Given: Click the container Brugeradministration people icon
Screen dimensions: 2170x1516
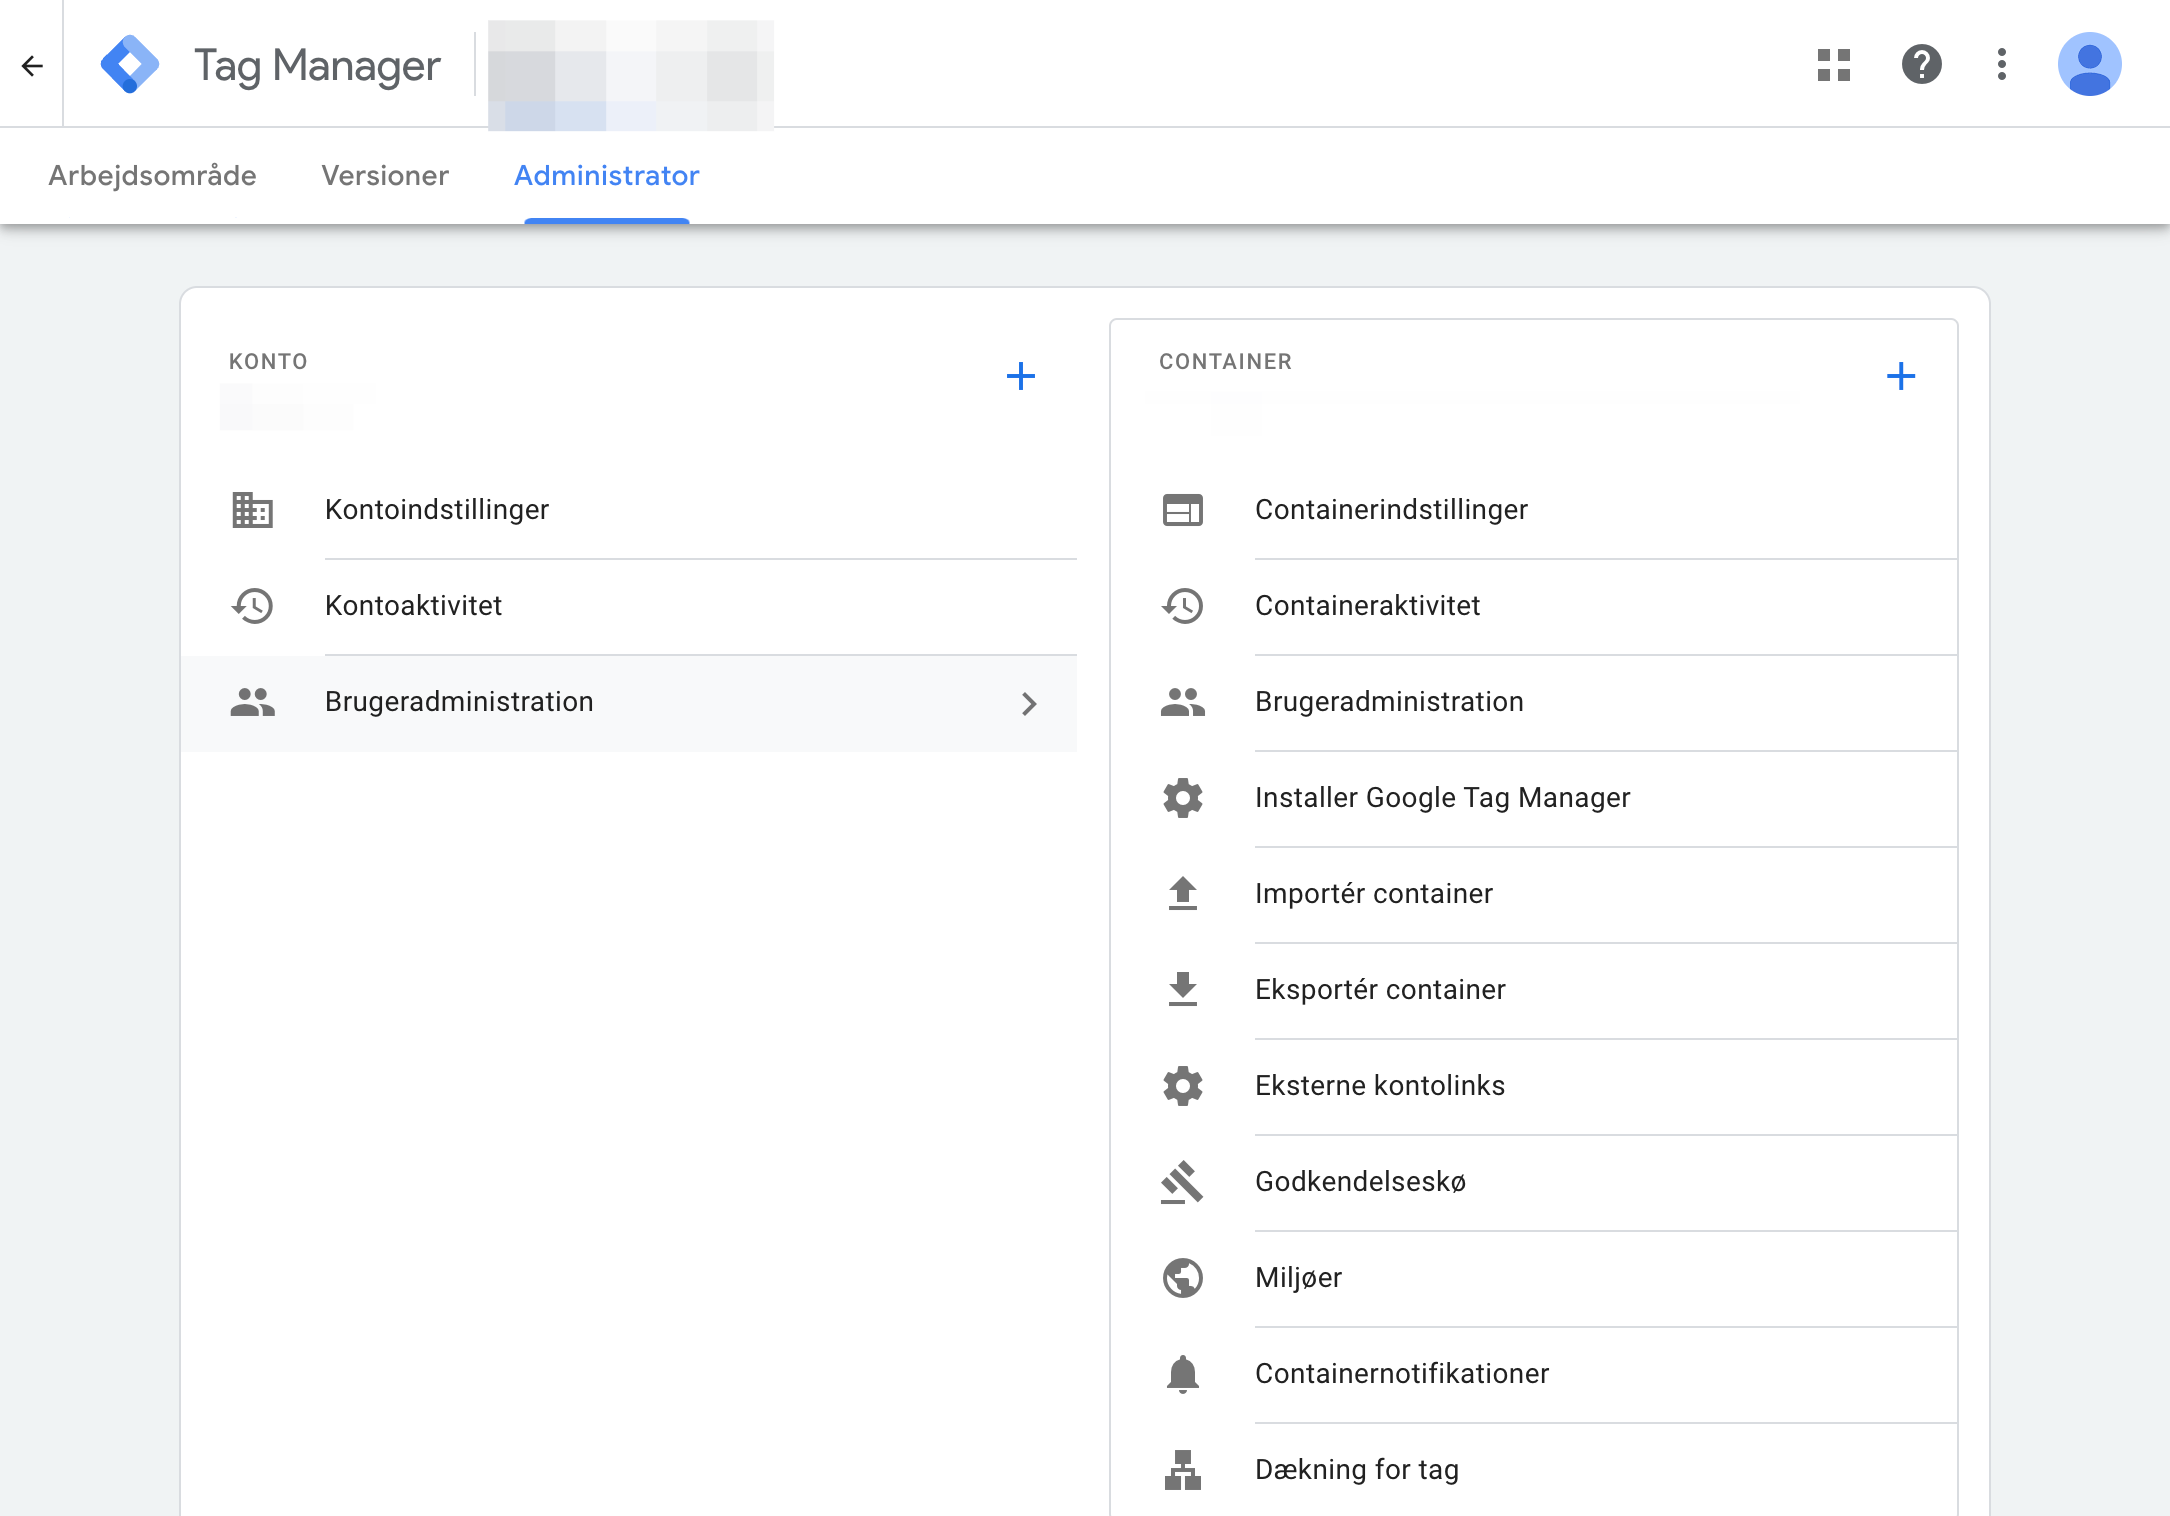Looking at the screenshot, I should click(x=1182, y=702).
